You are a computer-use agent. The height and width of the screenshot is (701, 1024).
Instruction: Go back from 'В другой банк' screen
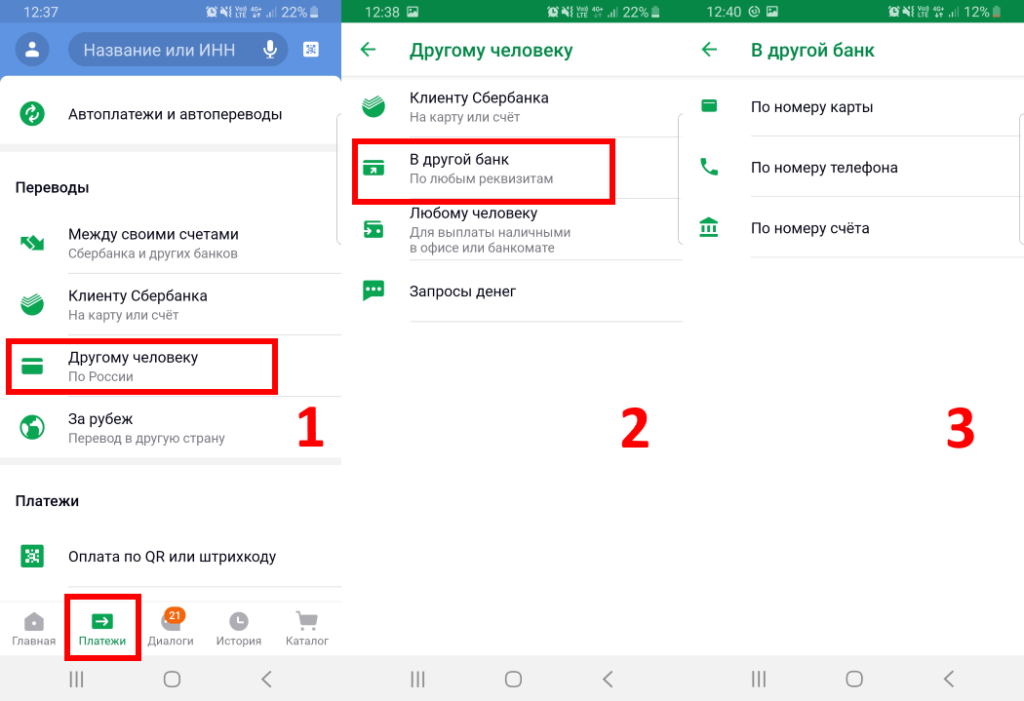pyautogui.click(x=709, y=50)
